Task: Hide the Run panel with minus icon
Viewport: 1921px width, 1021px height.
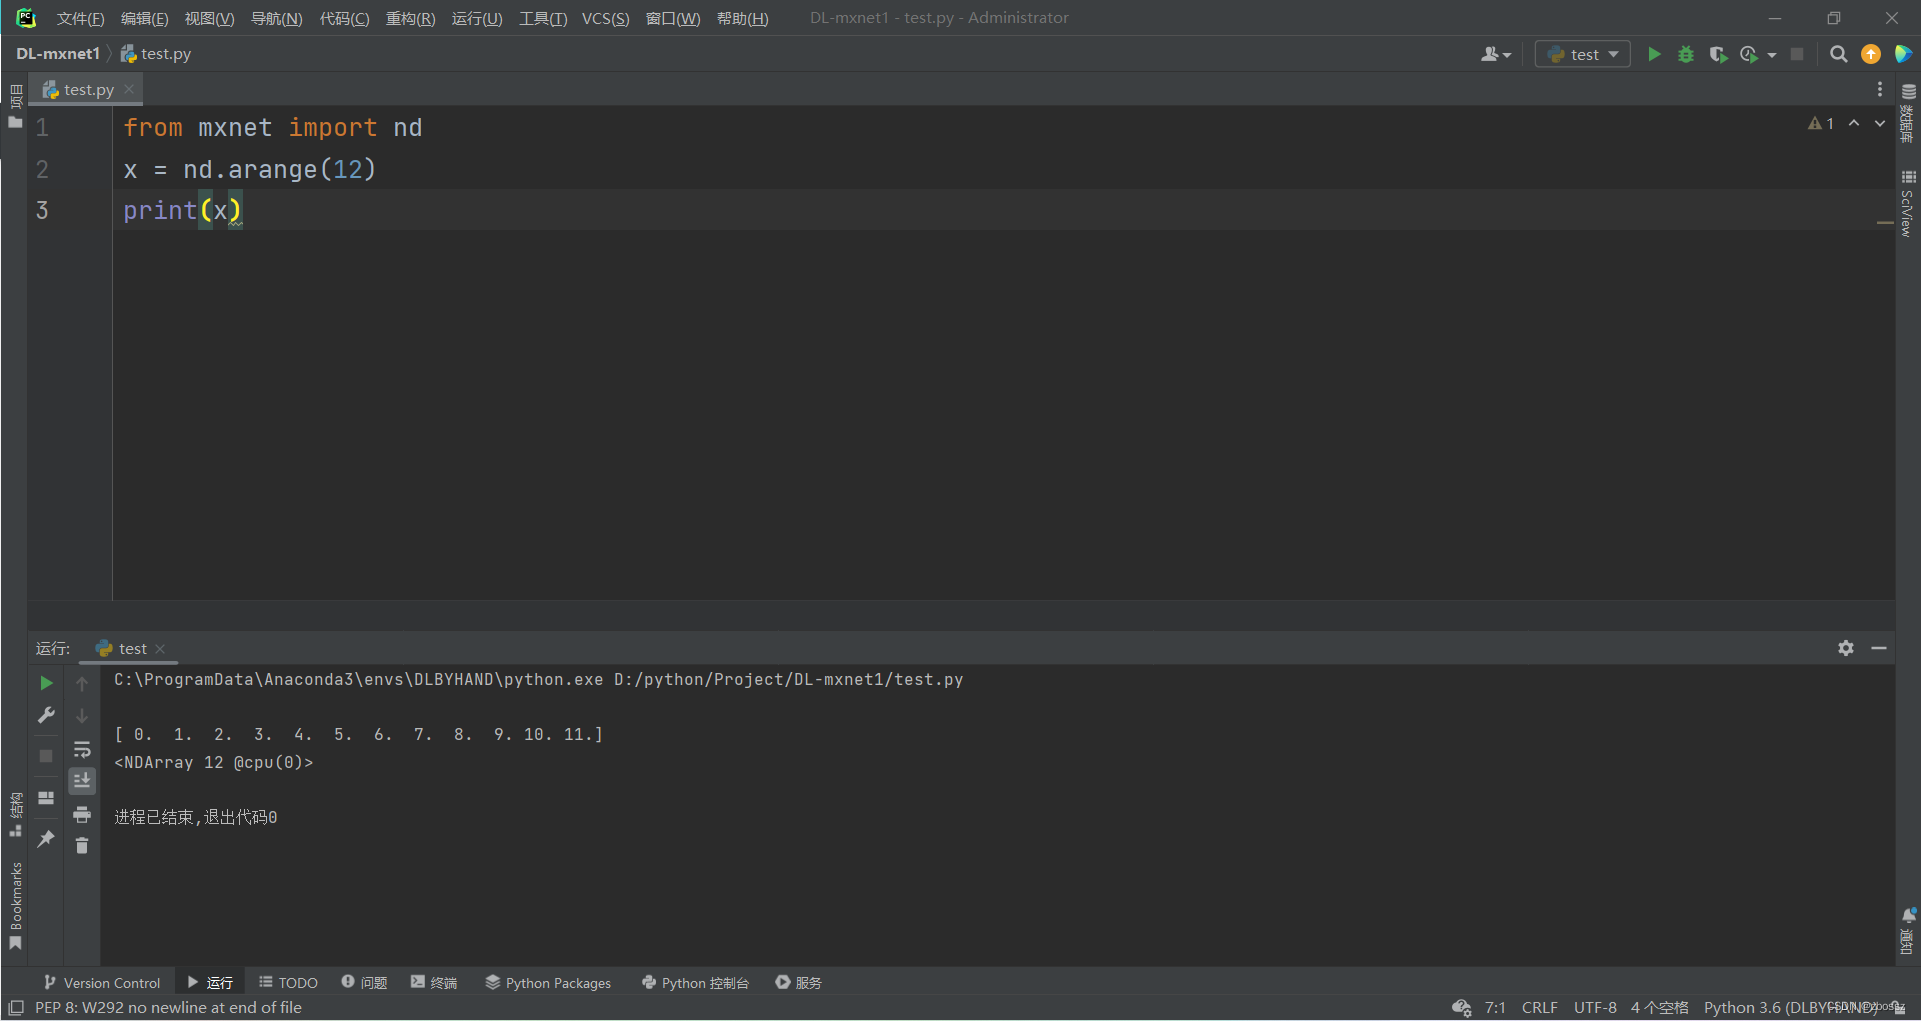Action: pos(1879,648)
